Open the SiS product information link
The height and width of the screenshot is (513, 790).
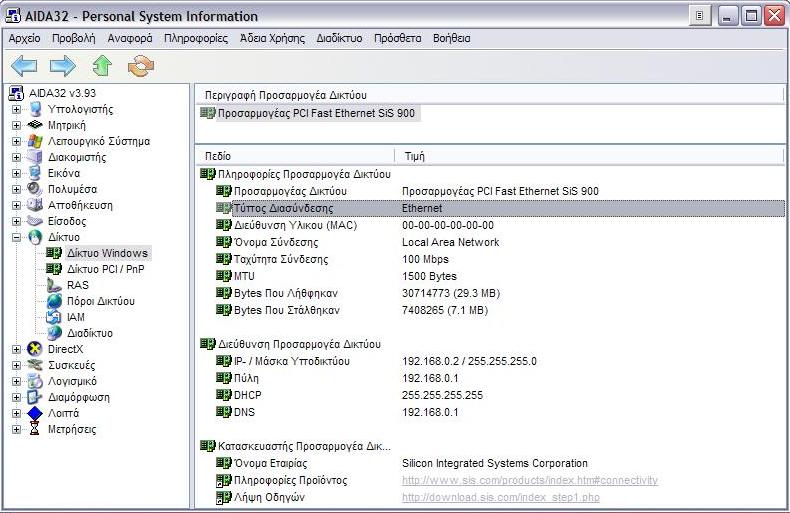click(529, 481)
